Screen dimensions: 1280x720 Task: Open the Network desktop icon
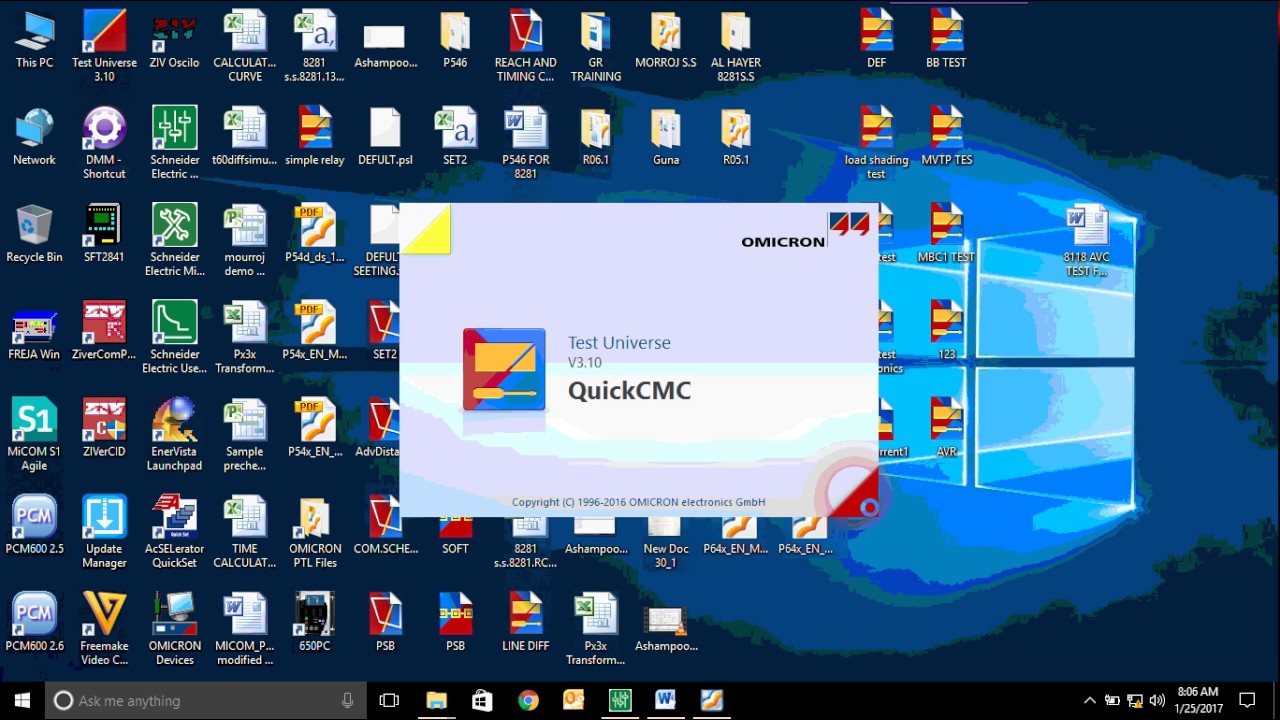tap(34, 137)
